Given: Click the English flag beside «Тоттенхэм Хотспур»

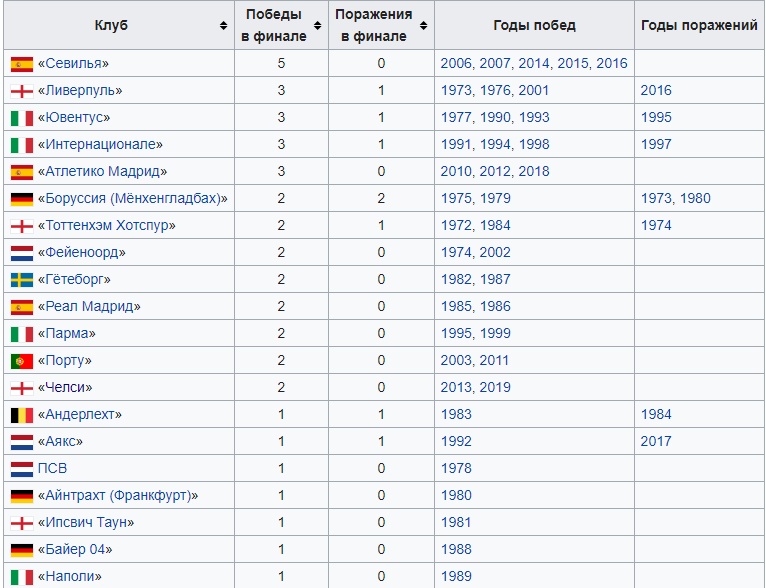Looking at the screenshot, I should 22,226.
